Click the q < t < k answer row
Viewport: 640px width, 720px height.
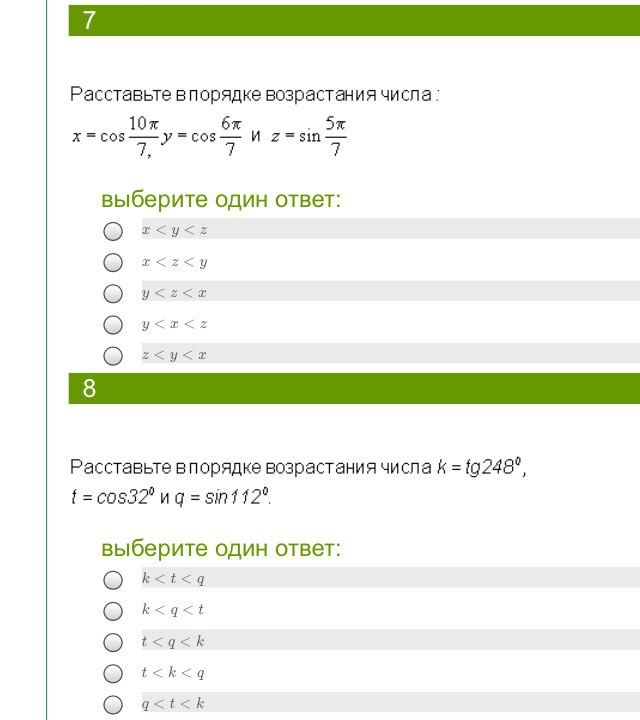click(391, 702)
